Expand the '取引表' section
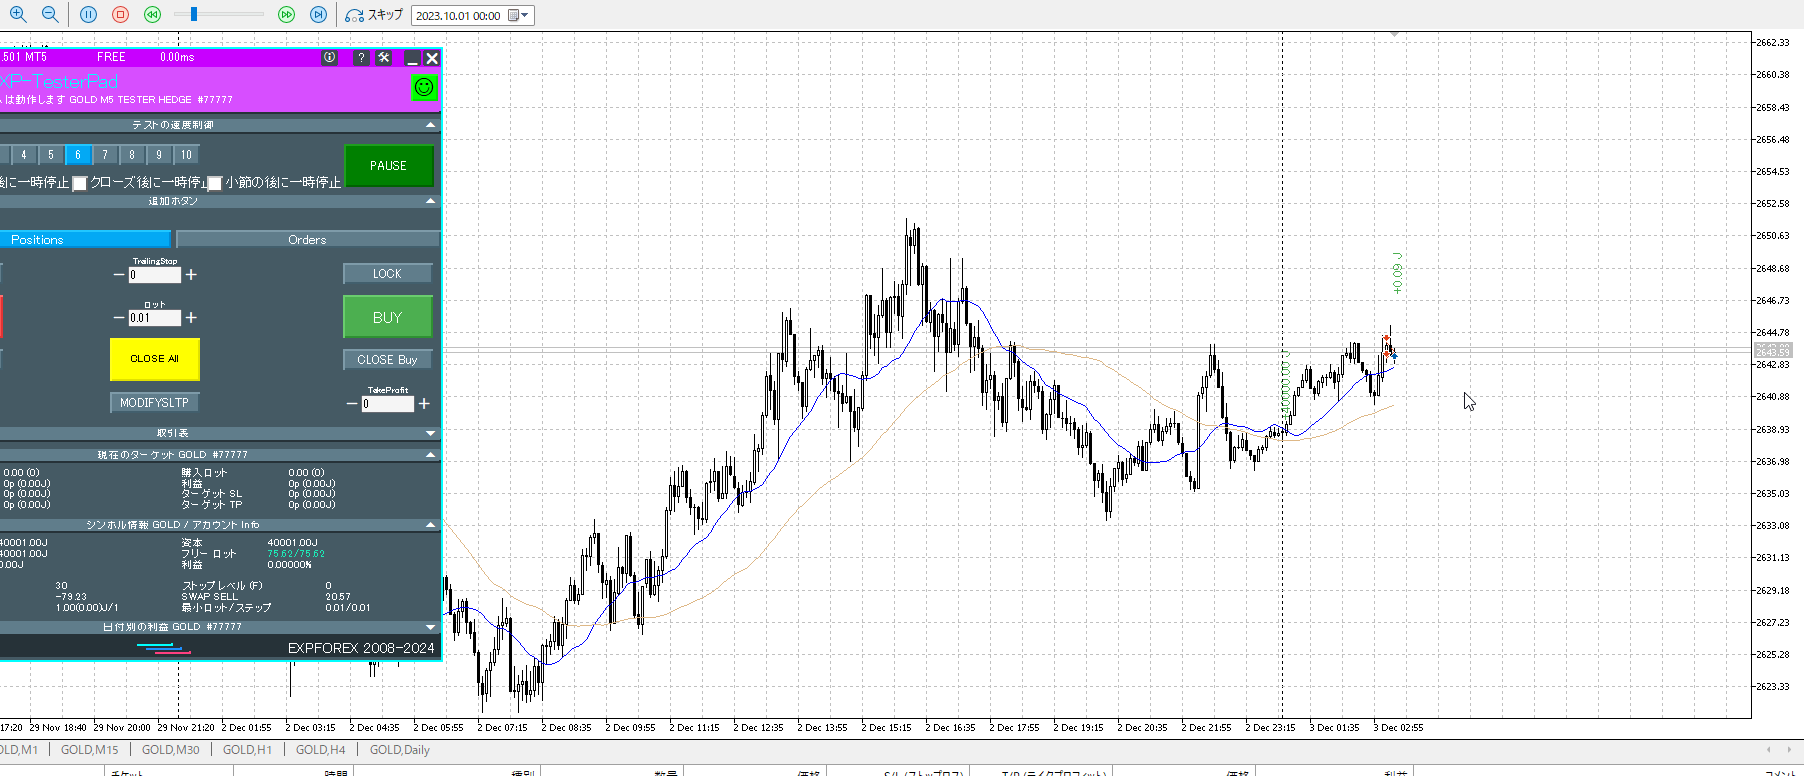1804x776 pixels. coord(431,433)
